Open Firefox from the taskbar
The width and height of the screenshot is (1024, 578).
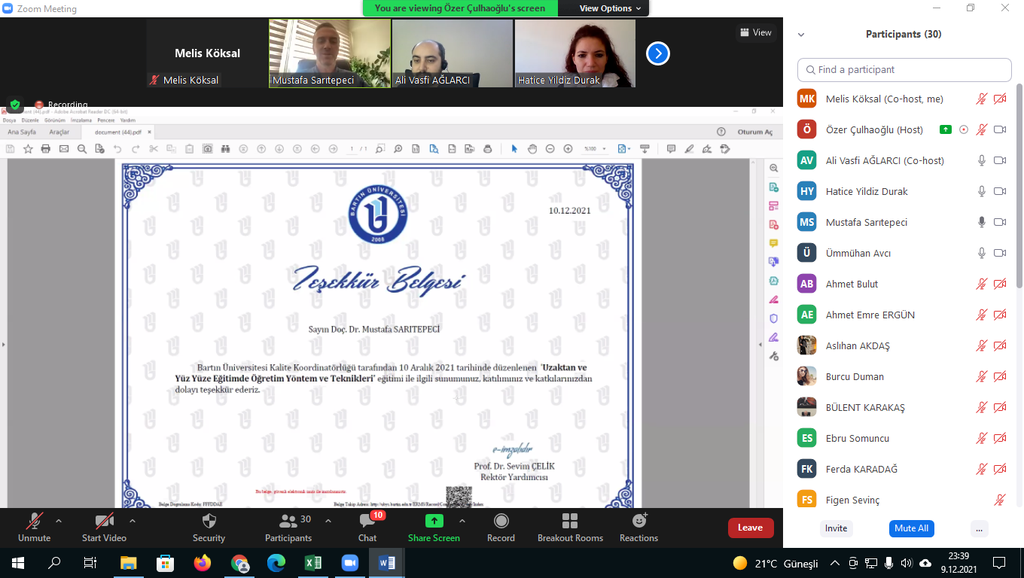[203, 563]
